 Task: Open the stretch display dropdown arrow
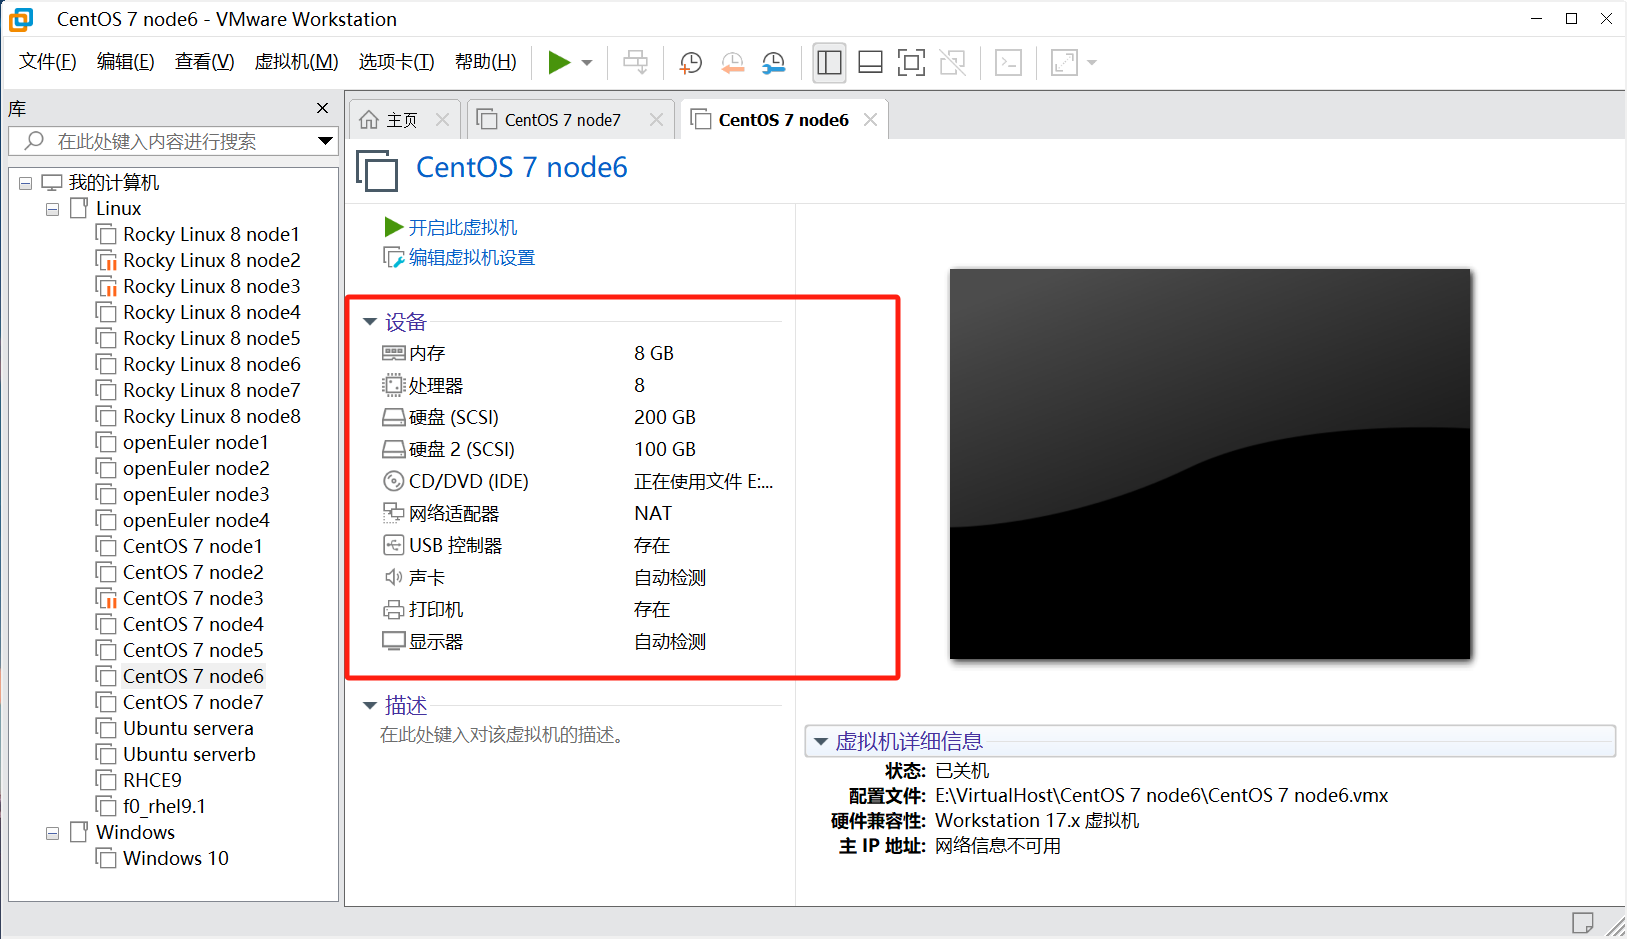(x=1092, y=63)
